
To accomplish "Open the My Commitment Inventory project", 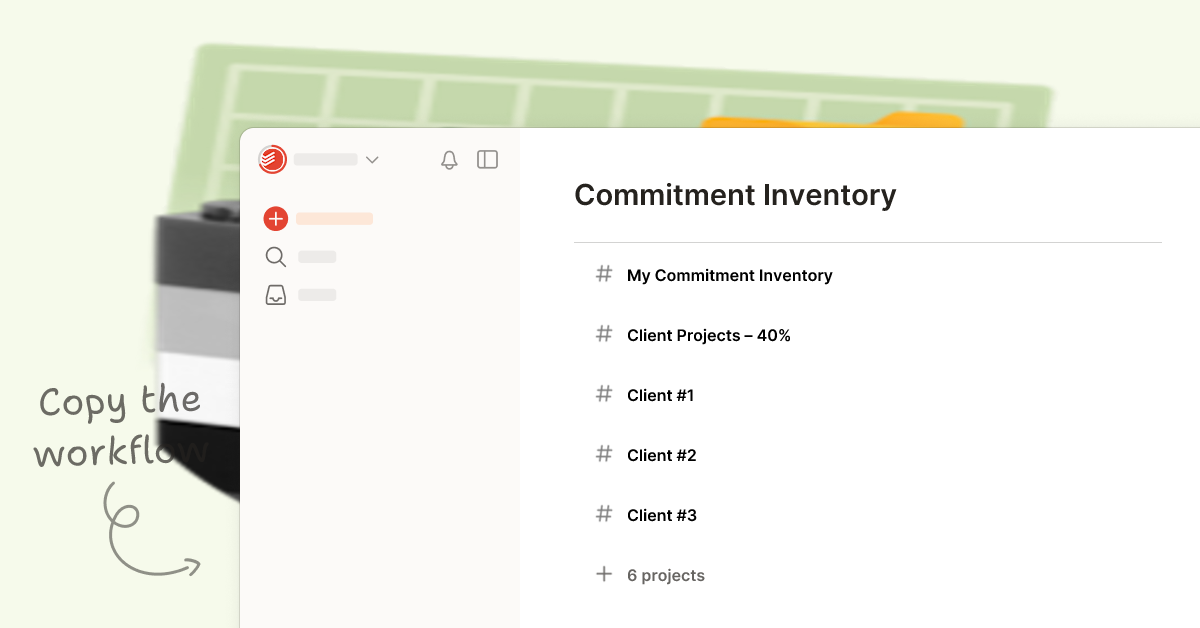I will click(x=729, y=275).
